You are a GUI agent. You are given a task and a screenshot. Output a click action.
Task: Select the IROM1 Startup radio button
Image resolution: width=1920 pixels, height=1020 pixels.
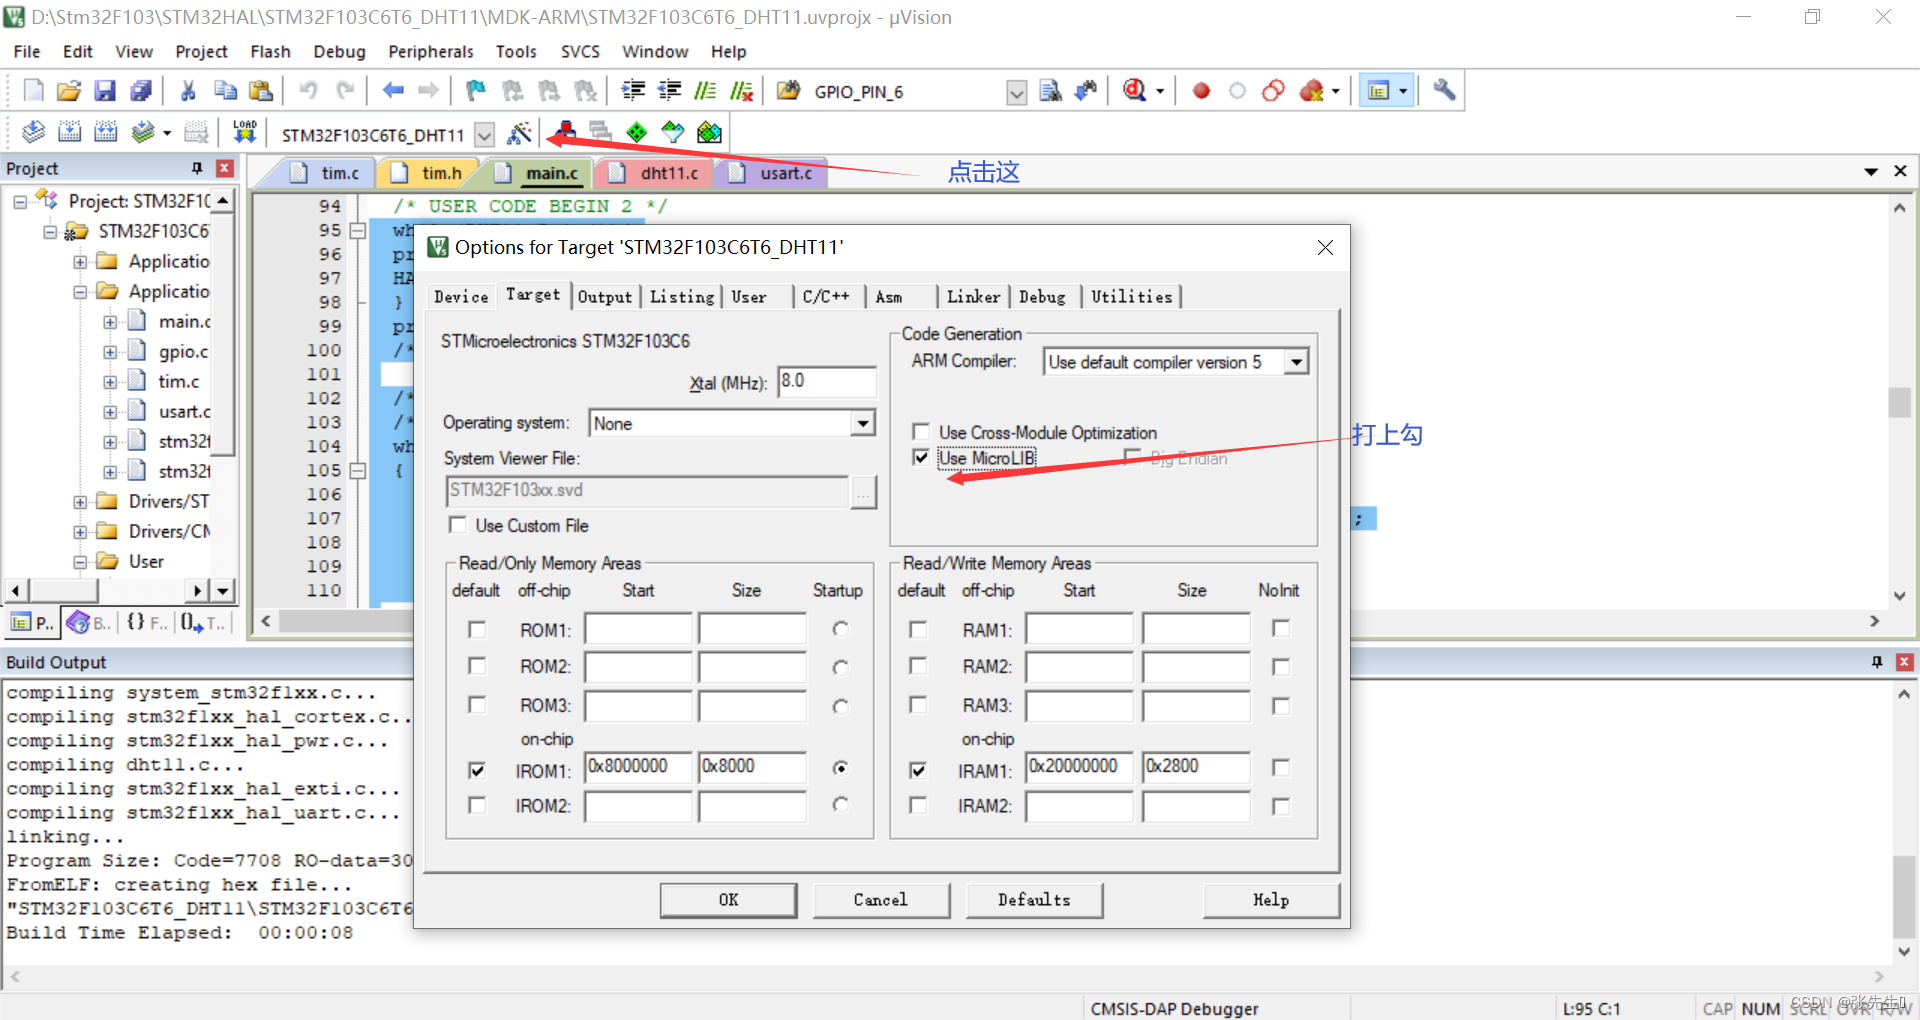(x=840, y=767)
